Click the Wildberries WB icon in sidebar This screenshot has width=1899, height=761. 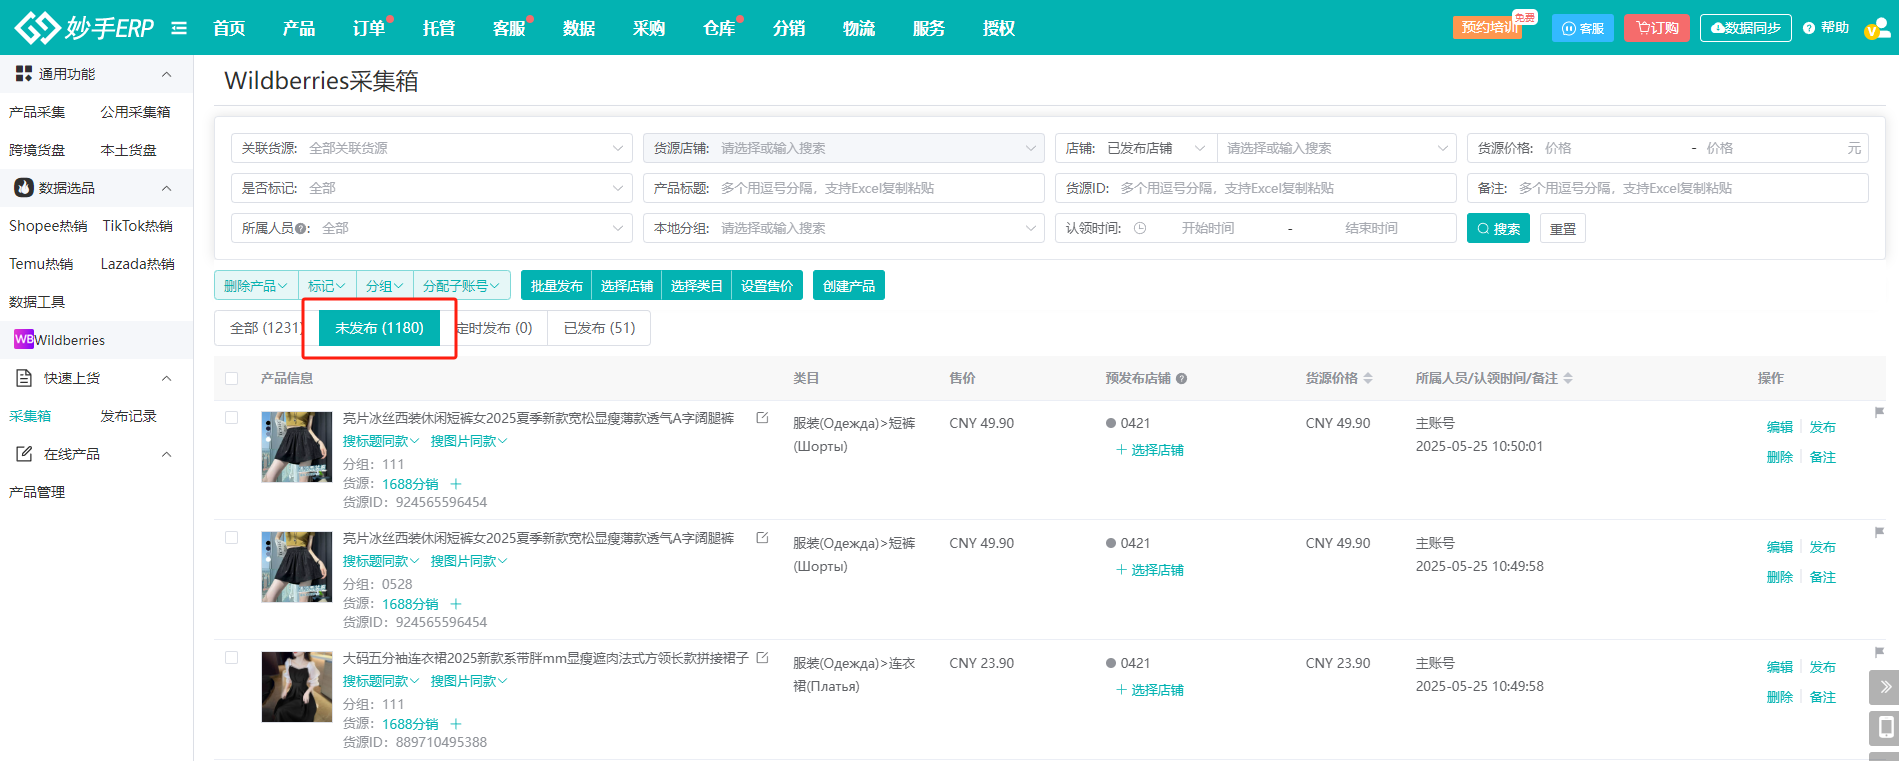click(x=24, y=339)
